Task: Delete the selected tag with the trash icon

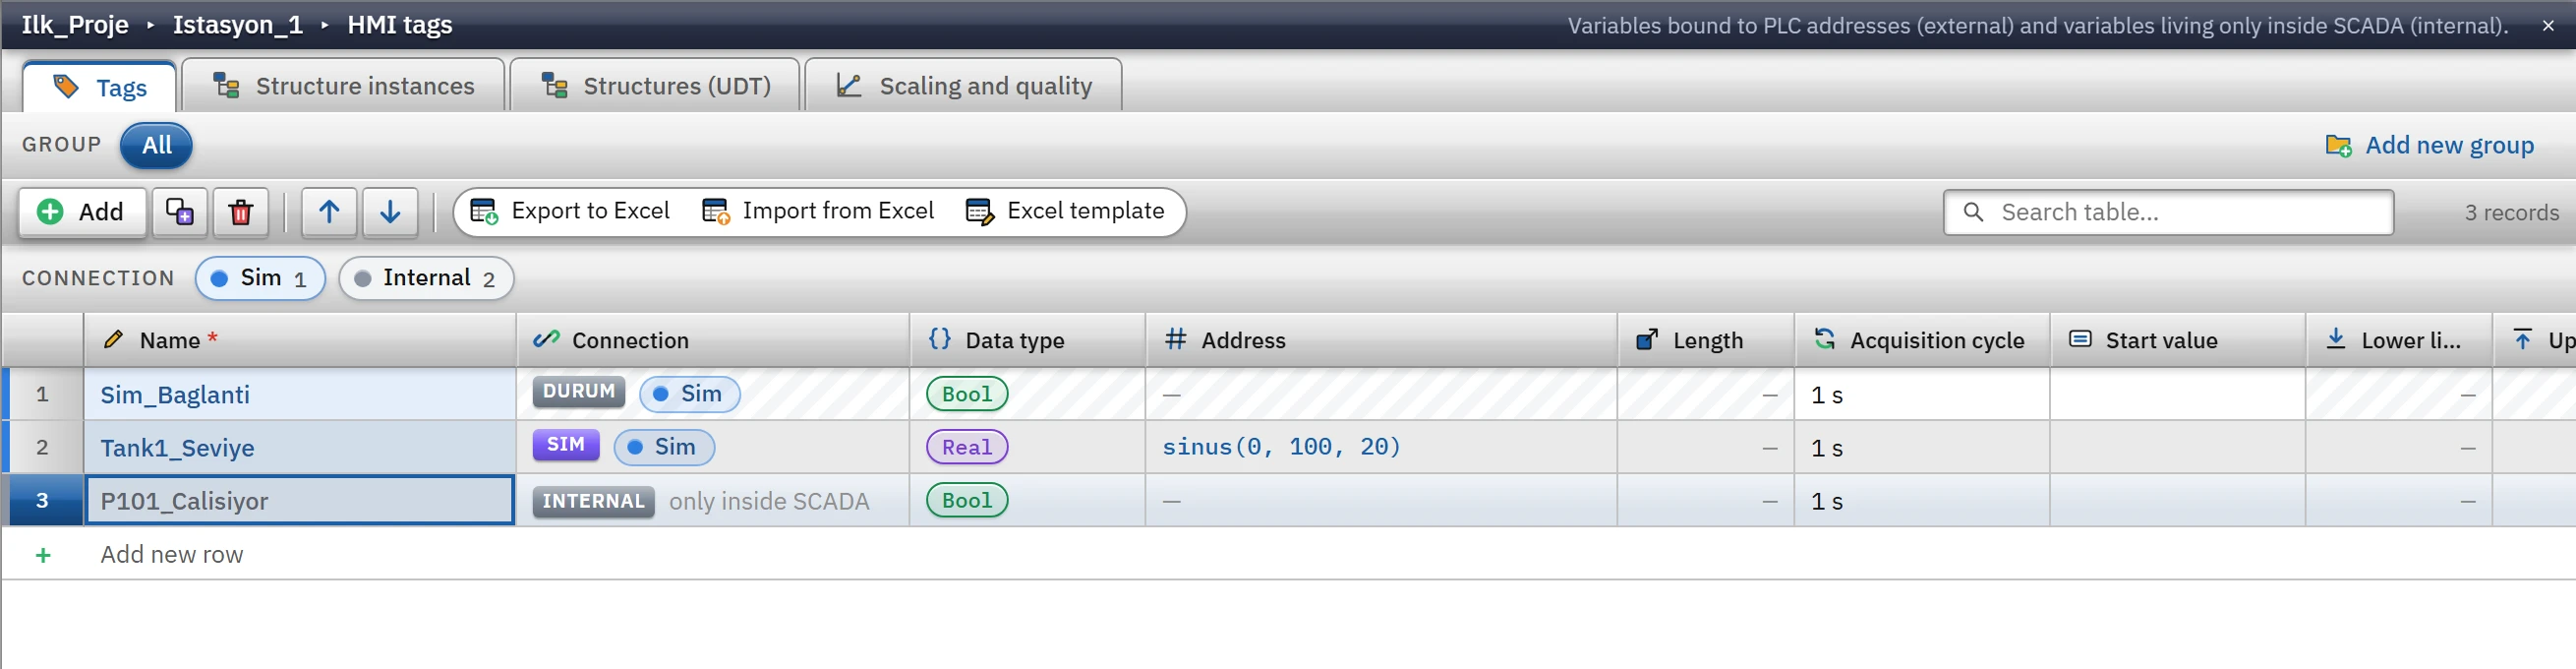Action: pyautogui.click(x=241, y=212)
